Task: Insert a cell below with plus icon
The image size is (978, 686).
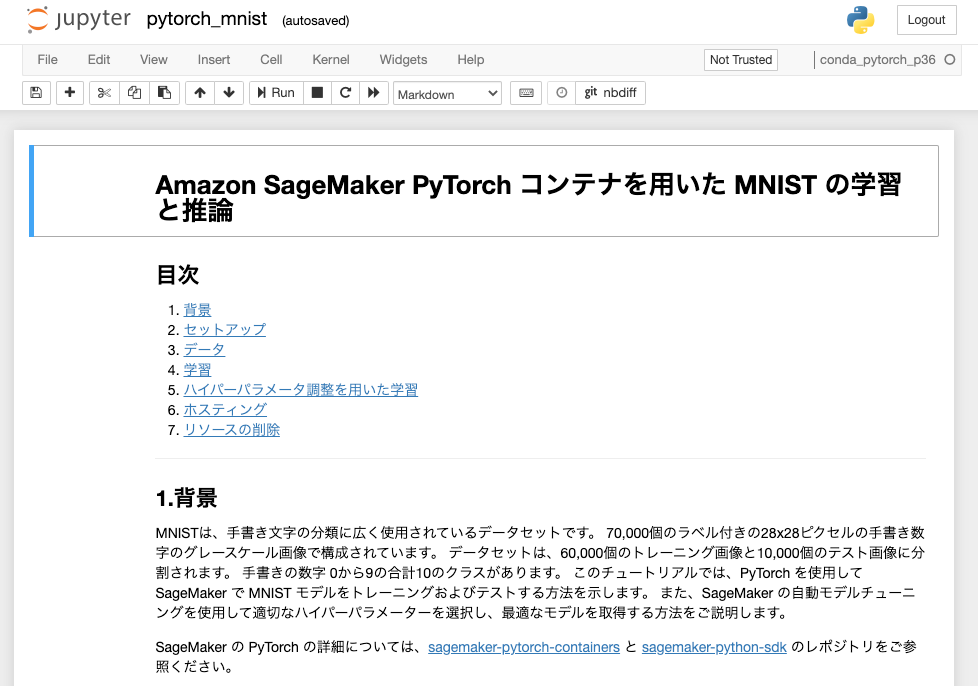Action: coord(70,93)
